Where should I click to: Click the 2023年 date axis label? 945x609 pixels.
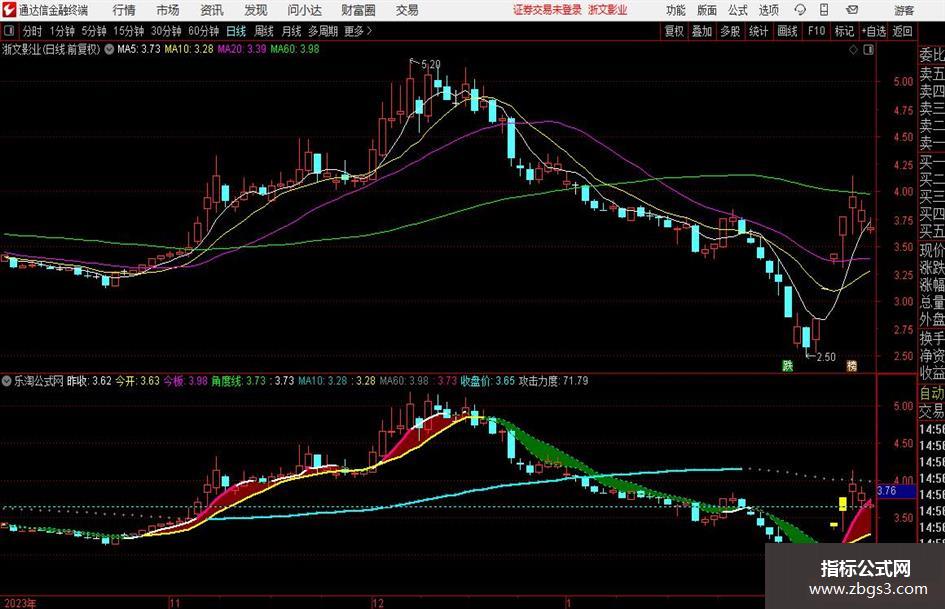[19, 602]
